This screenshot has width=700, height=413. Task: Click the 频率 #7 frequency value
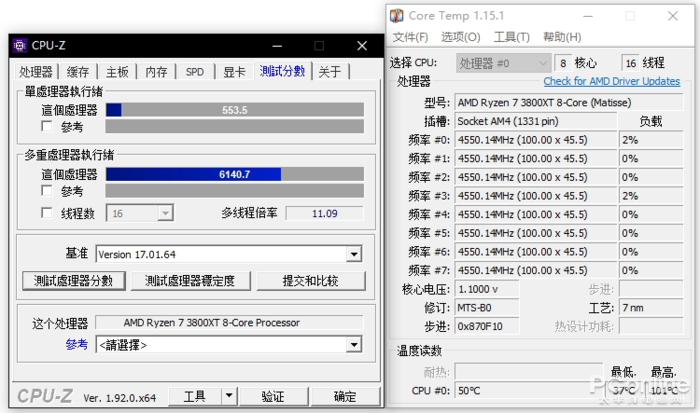tap(535, 270)
